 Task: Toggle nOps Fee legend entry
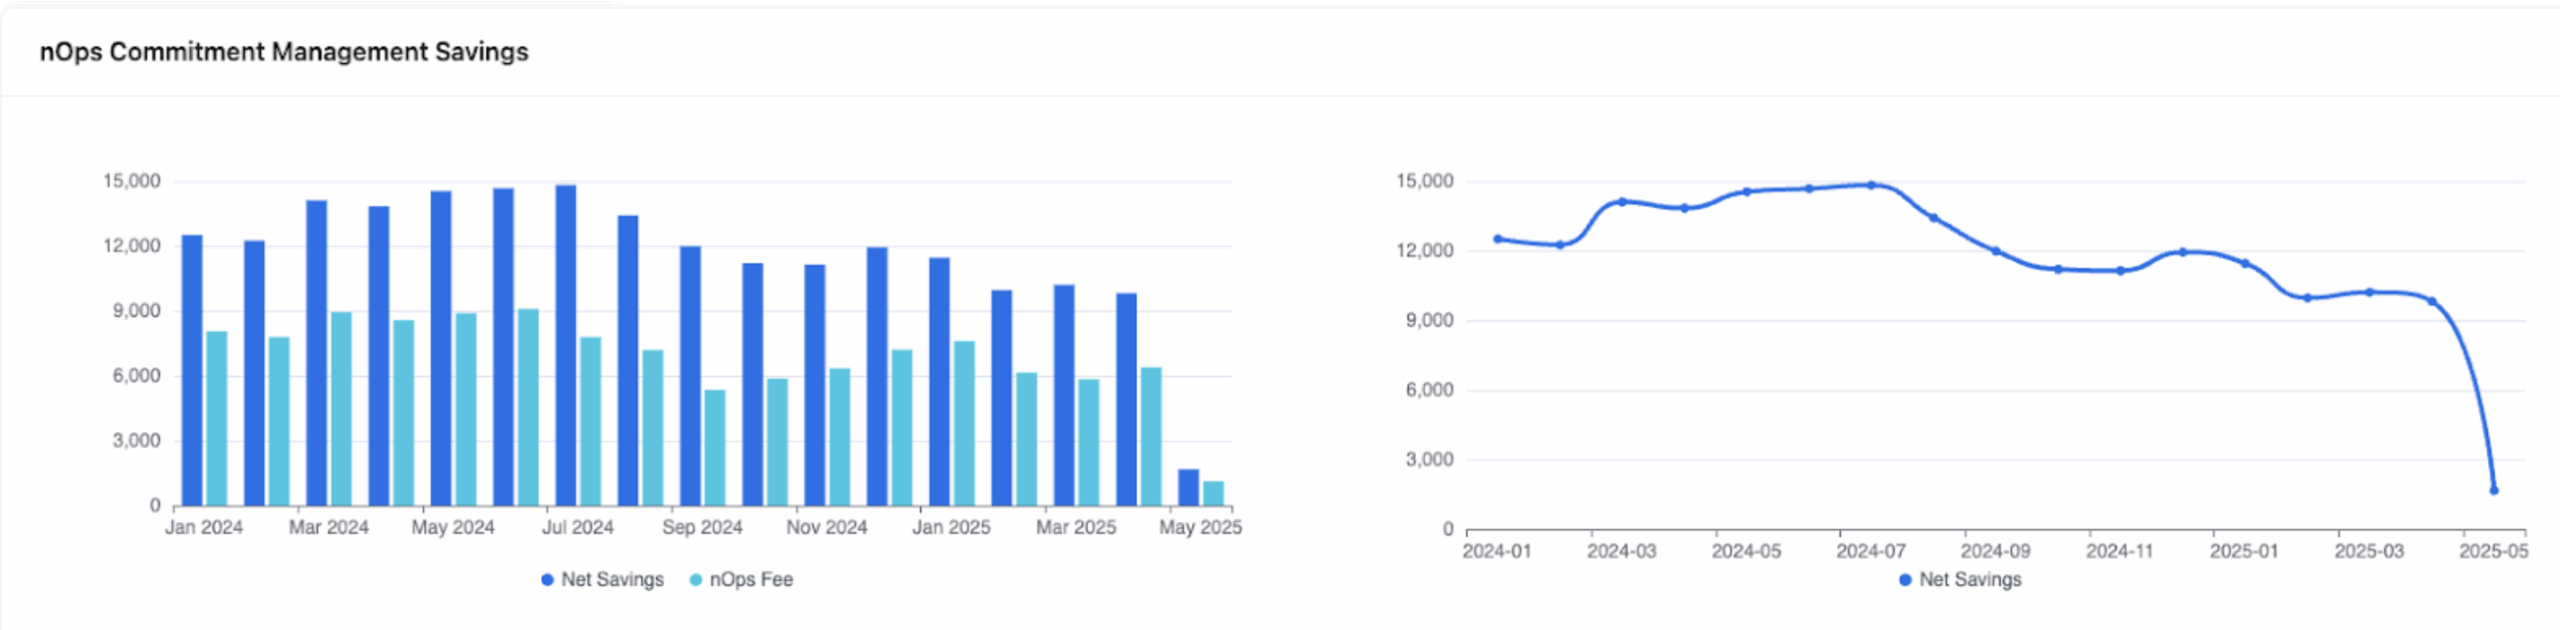click(x=741, y=580)
